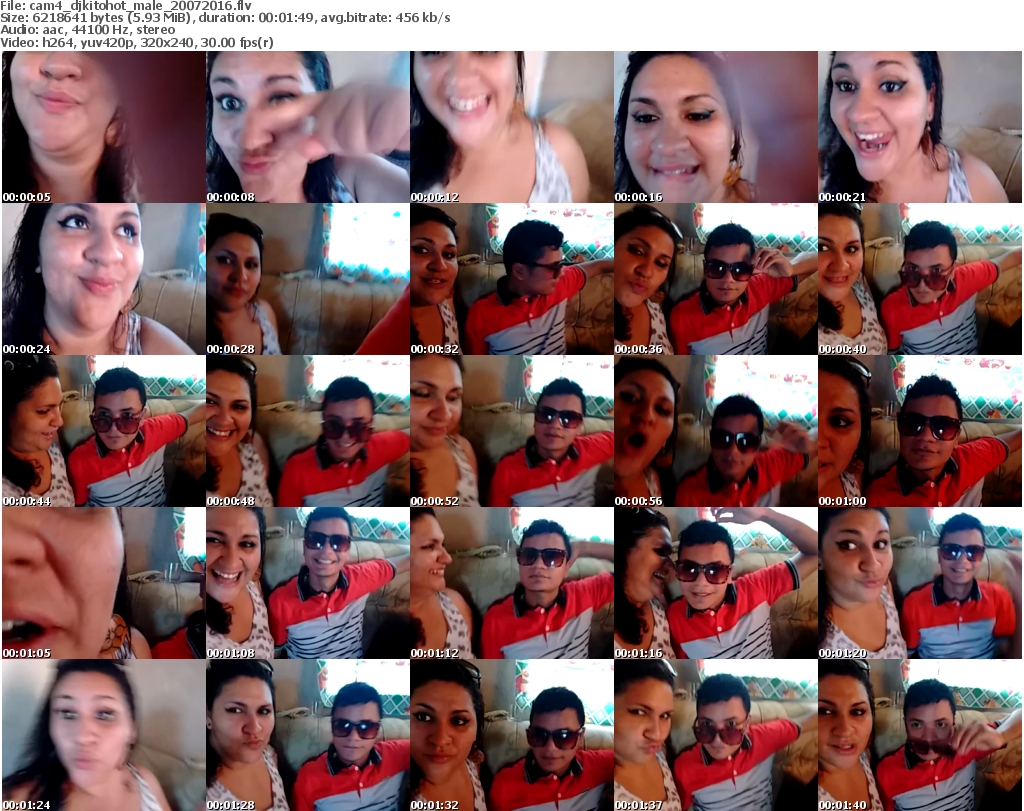1024x811 pixels.
Task: Select the thumbnail stamped 00:01:28
Action: point(308,735)
